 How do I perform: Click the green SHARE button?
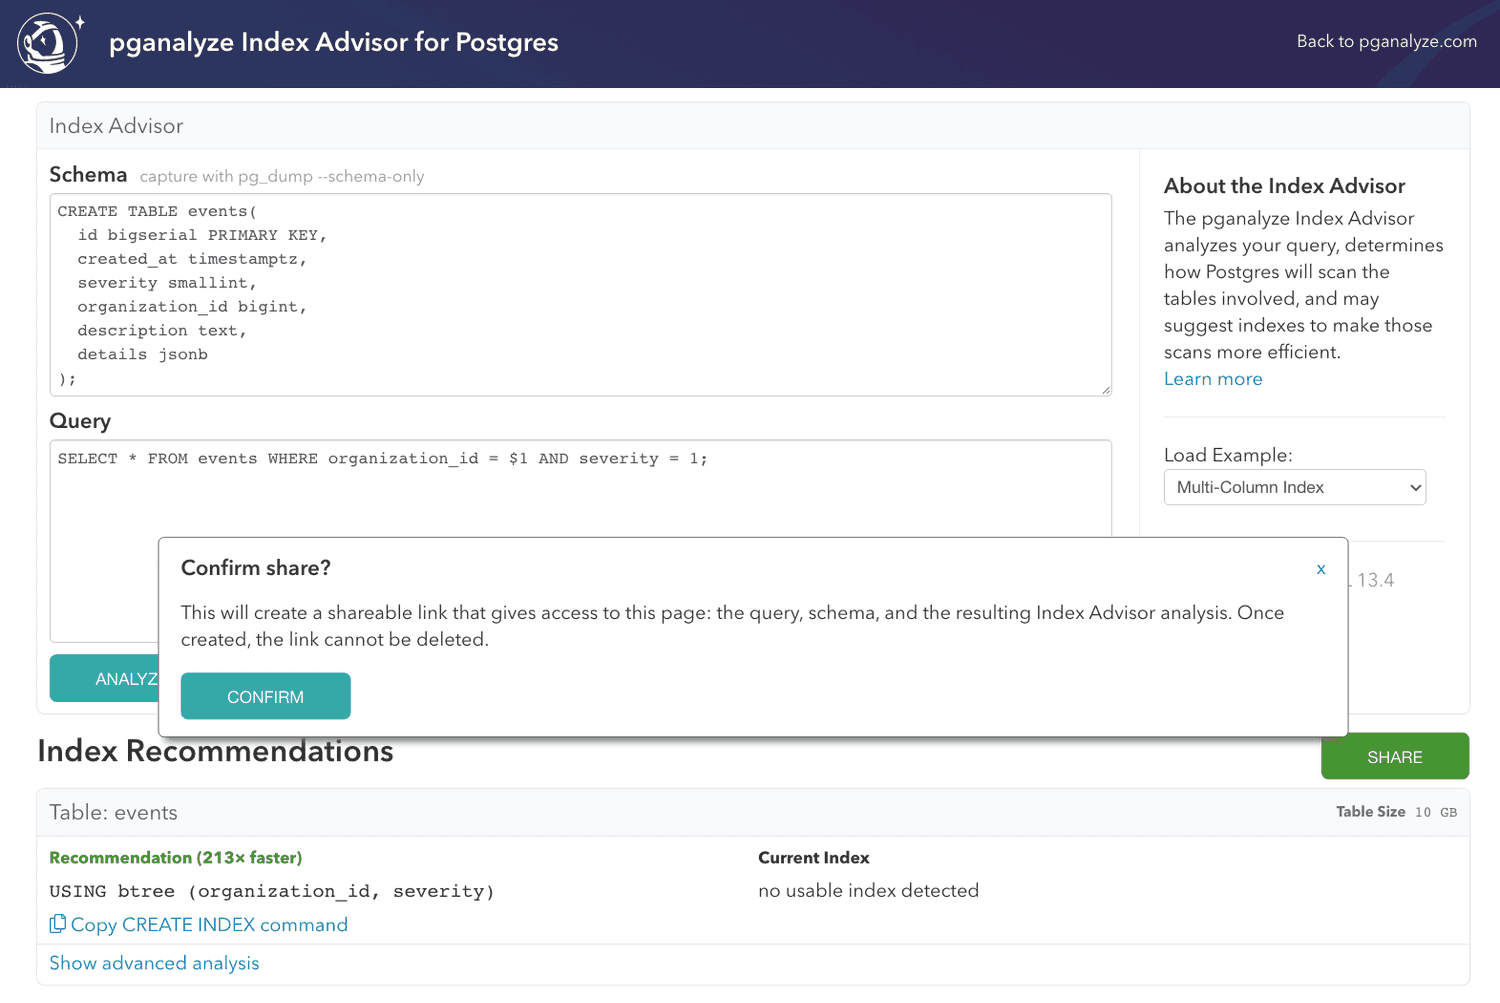[1395, 756]
